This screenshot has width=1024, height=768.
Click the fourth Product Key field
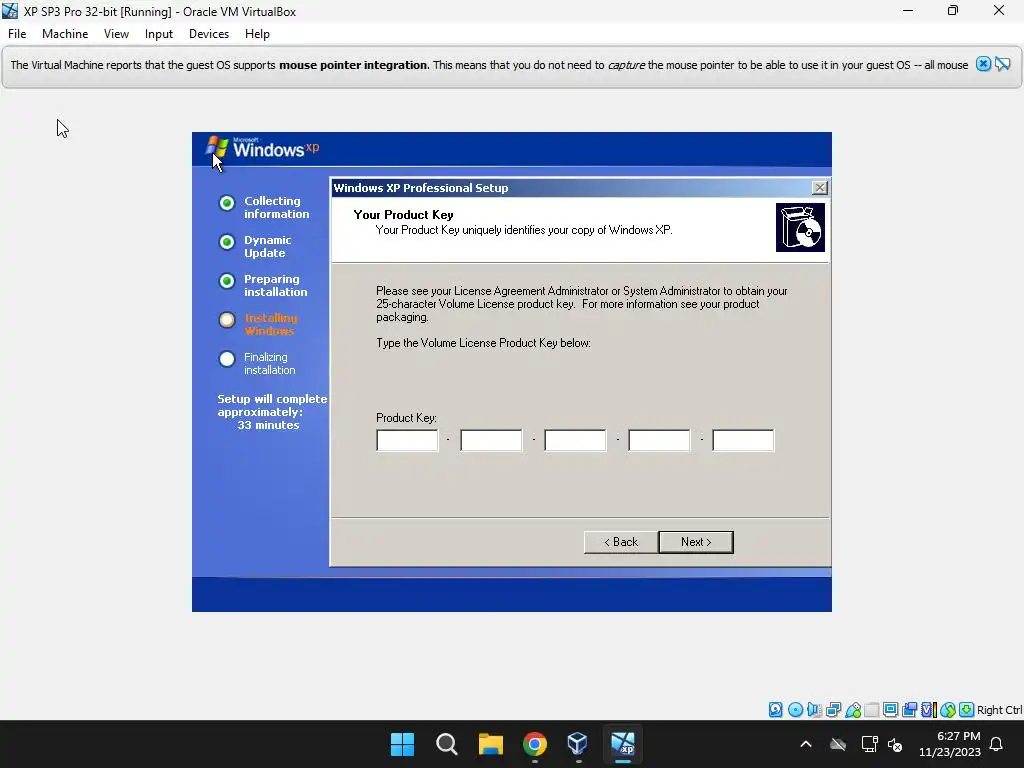point(659,440)
